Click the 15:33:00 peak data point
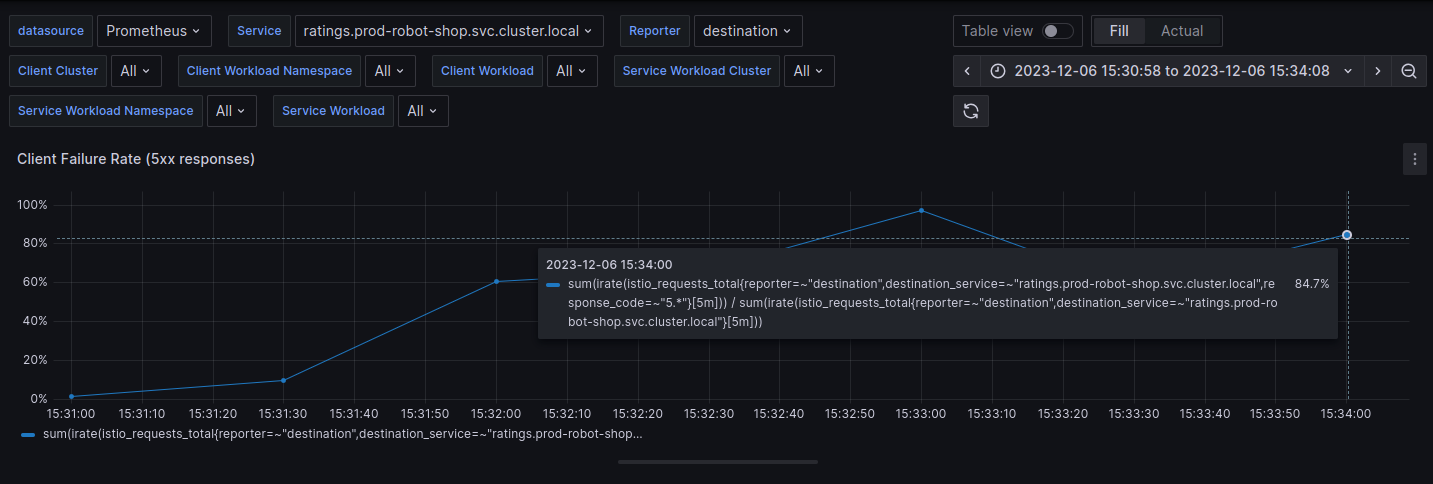This screenshot has width=1433, height=484. tap(921, 210)
